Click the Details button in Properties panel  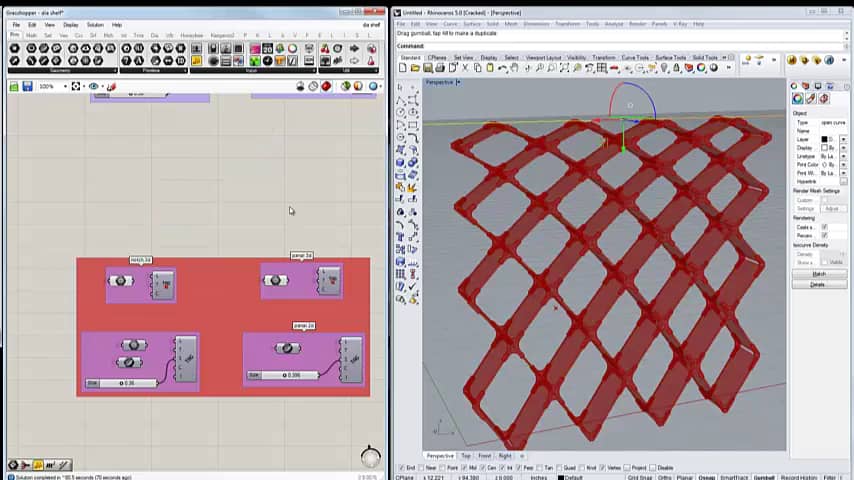[x=819, y=284]
